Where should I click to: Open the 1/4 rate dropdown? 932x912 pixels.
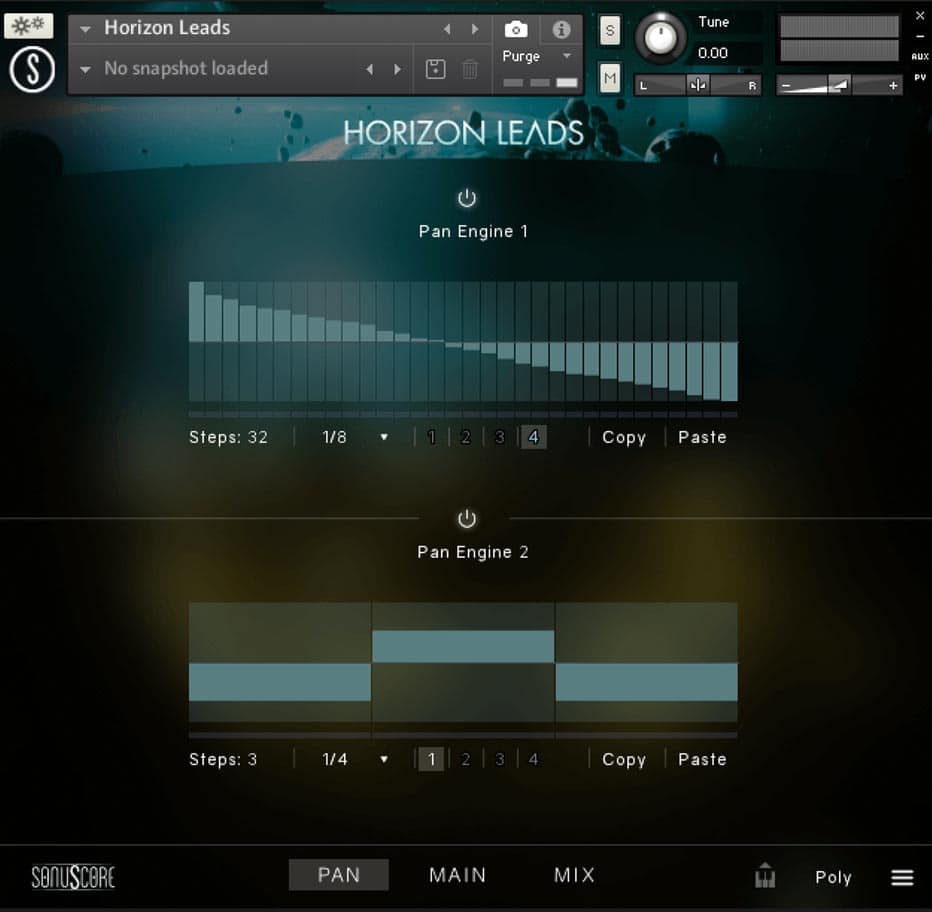pos(355,759)
